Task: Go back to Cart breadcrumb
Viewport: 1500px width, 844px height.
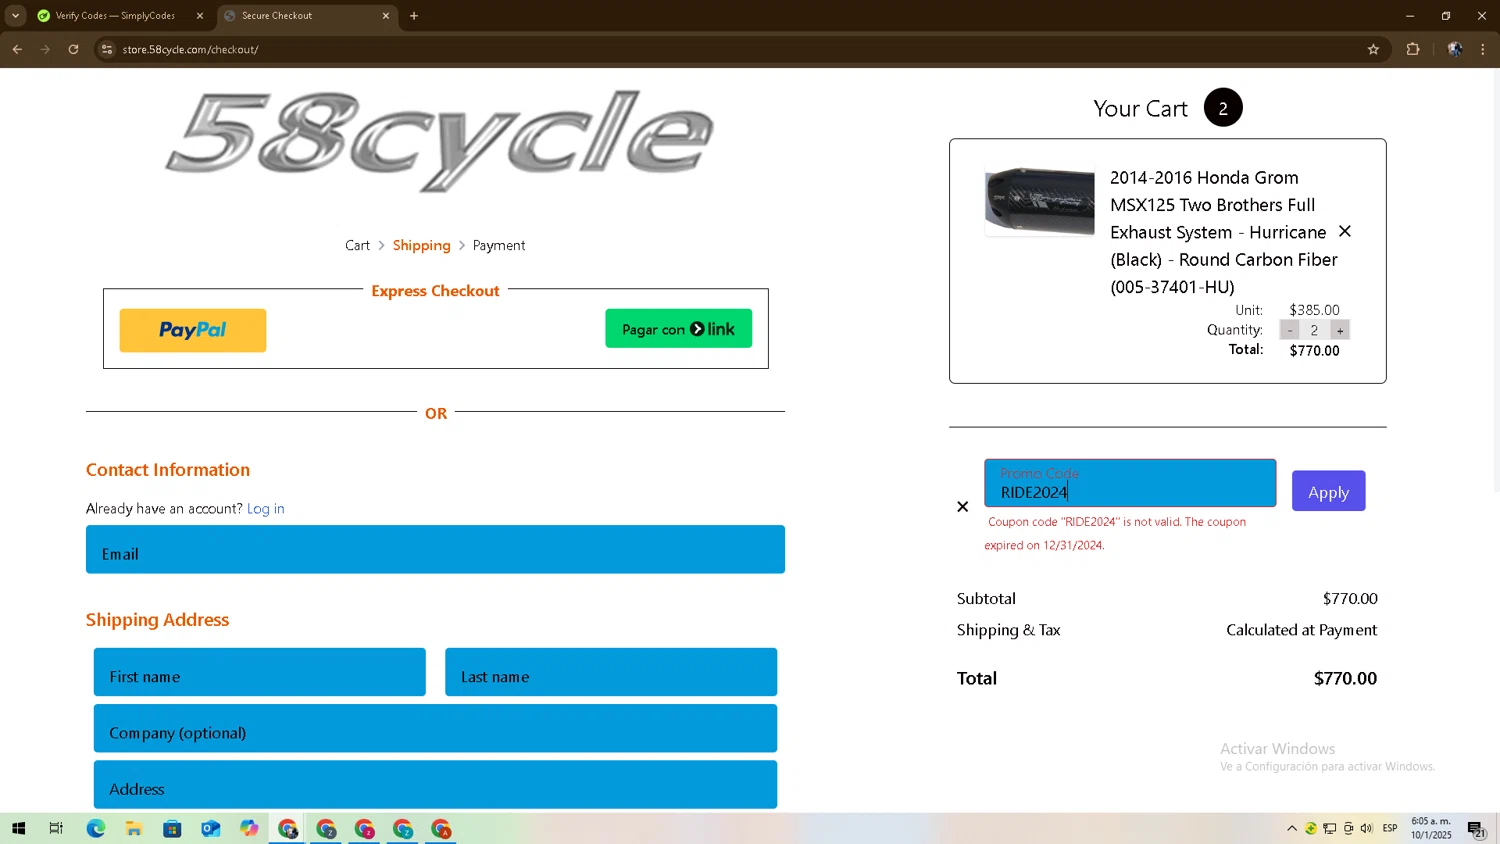Action: click(x=357, y=245)
